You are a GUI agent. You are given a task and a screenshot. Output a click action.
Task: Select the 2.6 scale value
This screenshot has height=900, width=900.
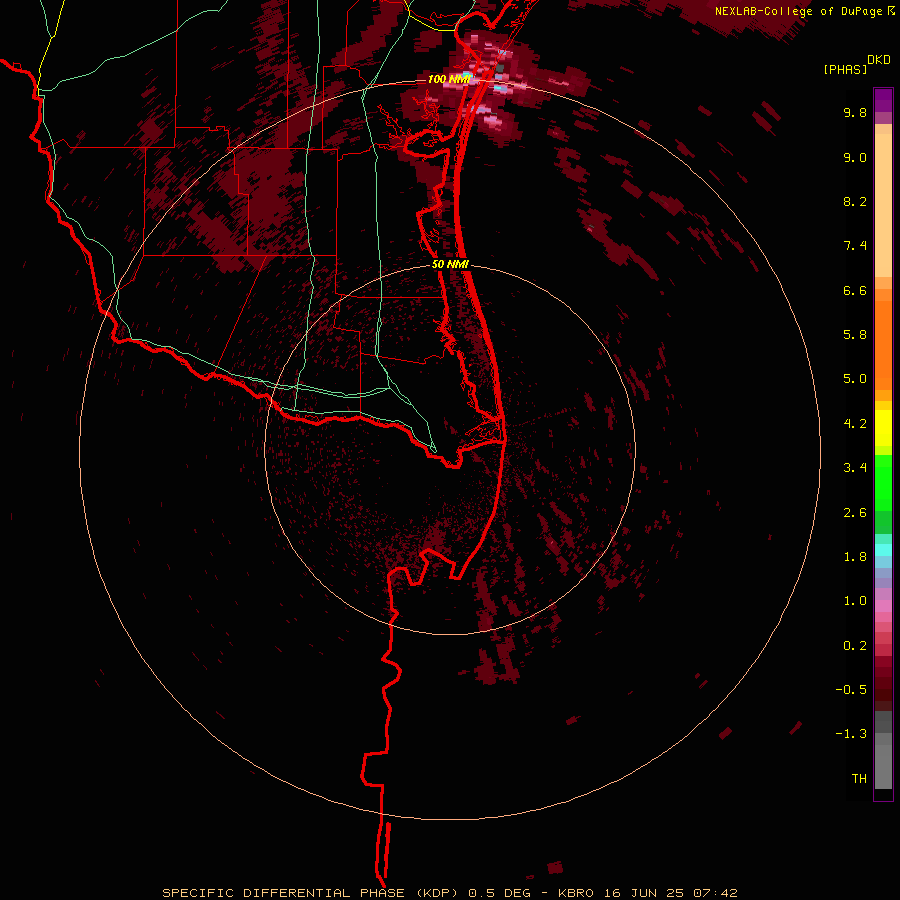click(x=855, y=513)
